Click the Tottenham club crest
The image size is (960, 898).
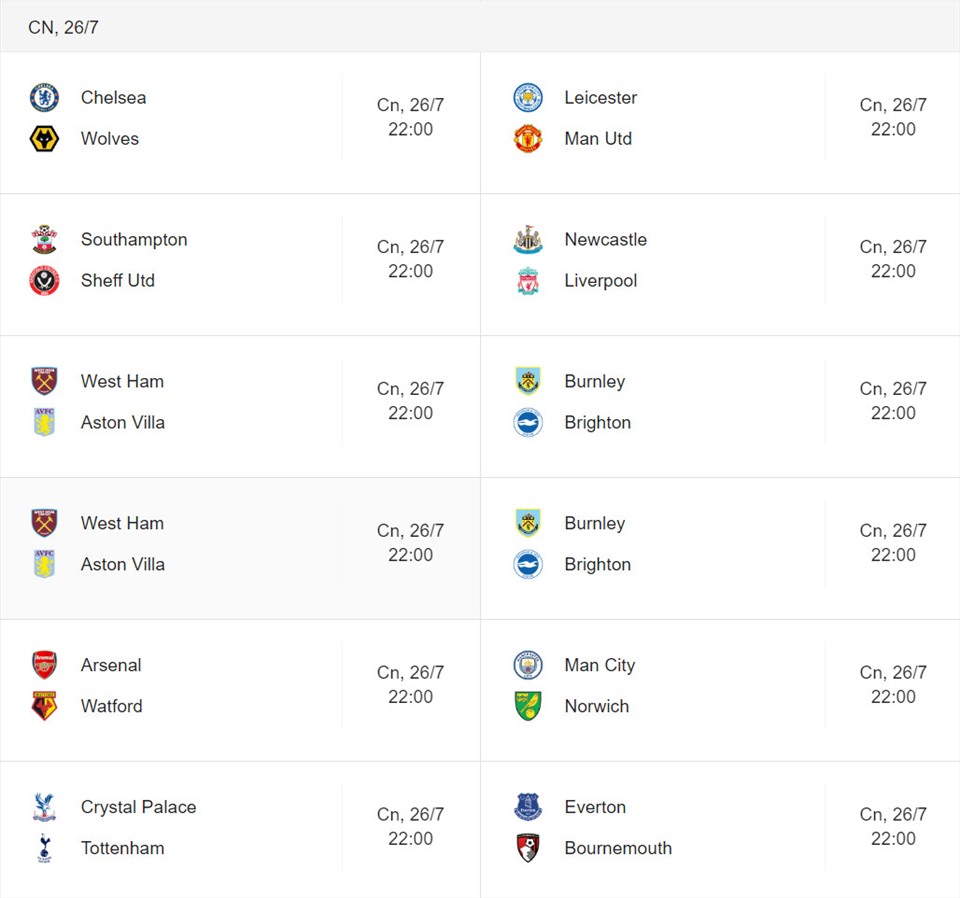click(44, 848)
